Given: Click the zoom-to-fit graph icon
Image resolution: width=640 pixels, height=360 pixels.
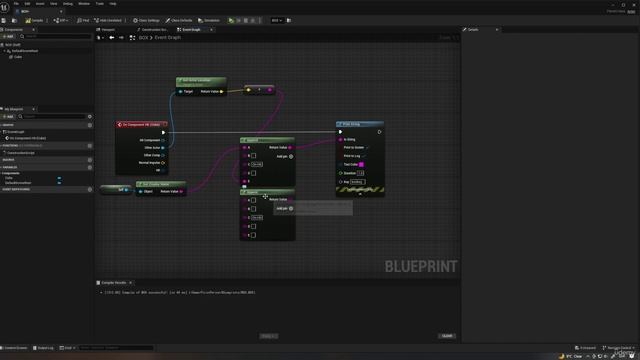Looking at the screenshot, I should (x=132, y=38).
